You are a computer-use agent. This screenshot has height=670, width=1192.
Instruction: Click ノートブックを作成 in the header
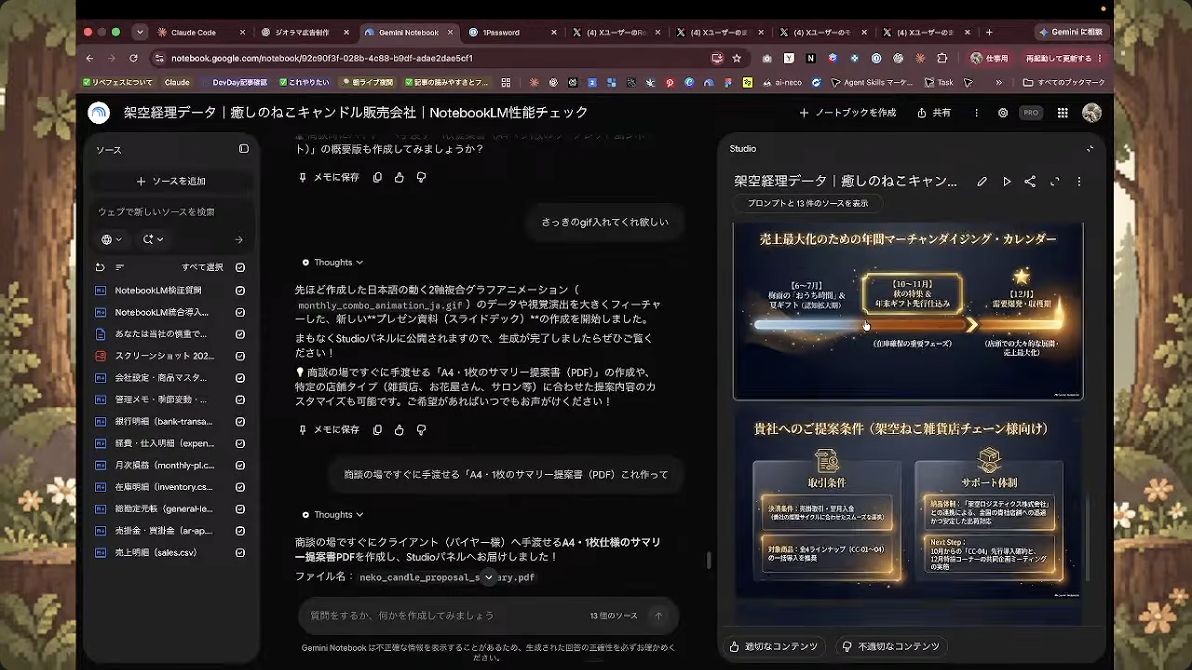[x=848, y=113]
